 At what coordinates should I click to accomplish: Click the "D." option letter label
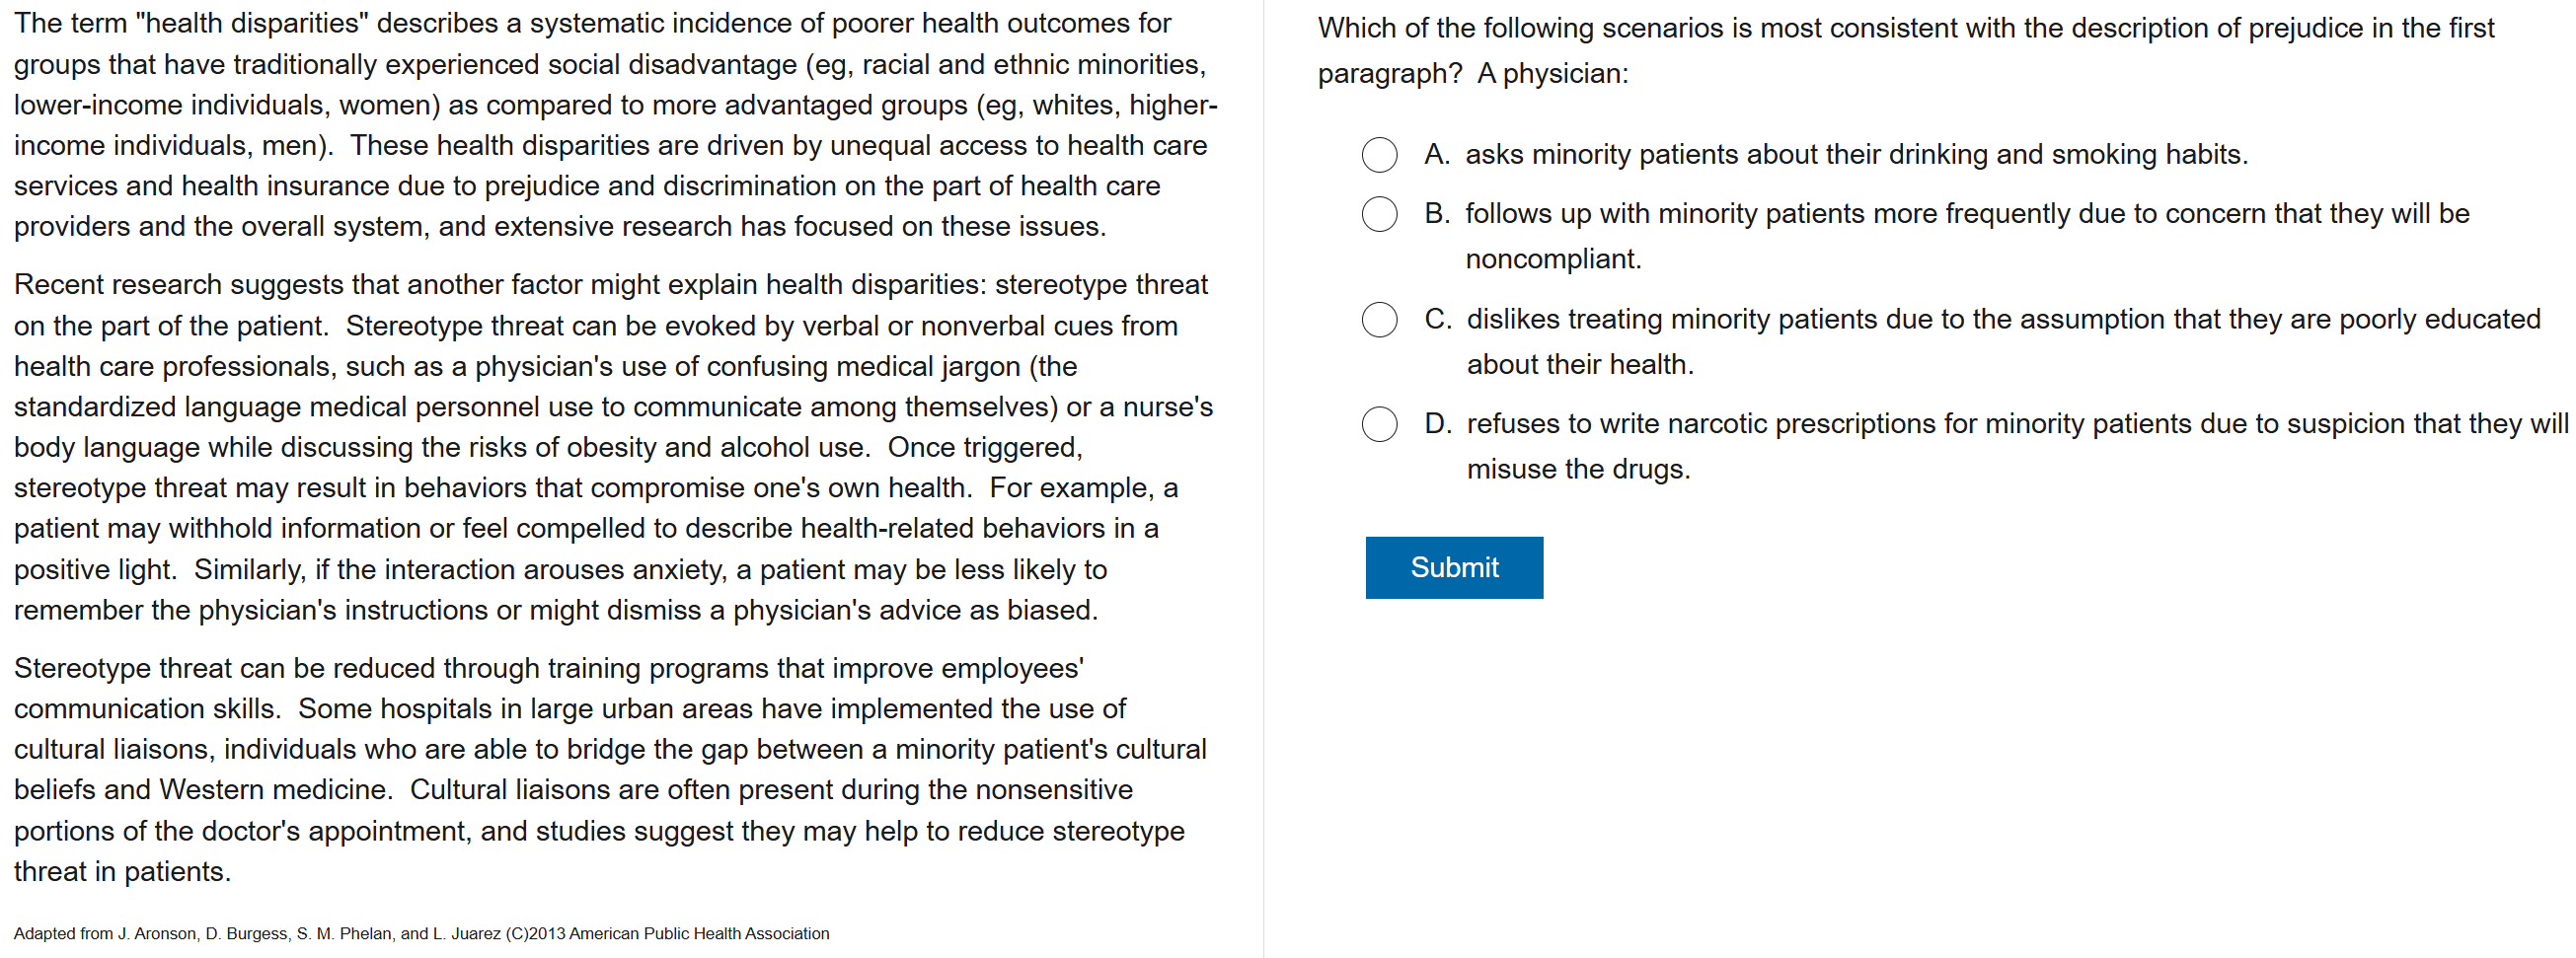1438,424
